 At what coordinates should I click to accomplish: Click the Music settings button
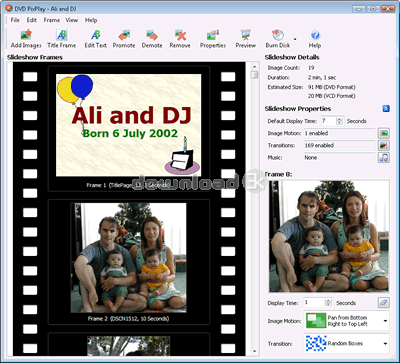coord(384,157)
